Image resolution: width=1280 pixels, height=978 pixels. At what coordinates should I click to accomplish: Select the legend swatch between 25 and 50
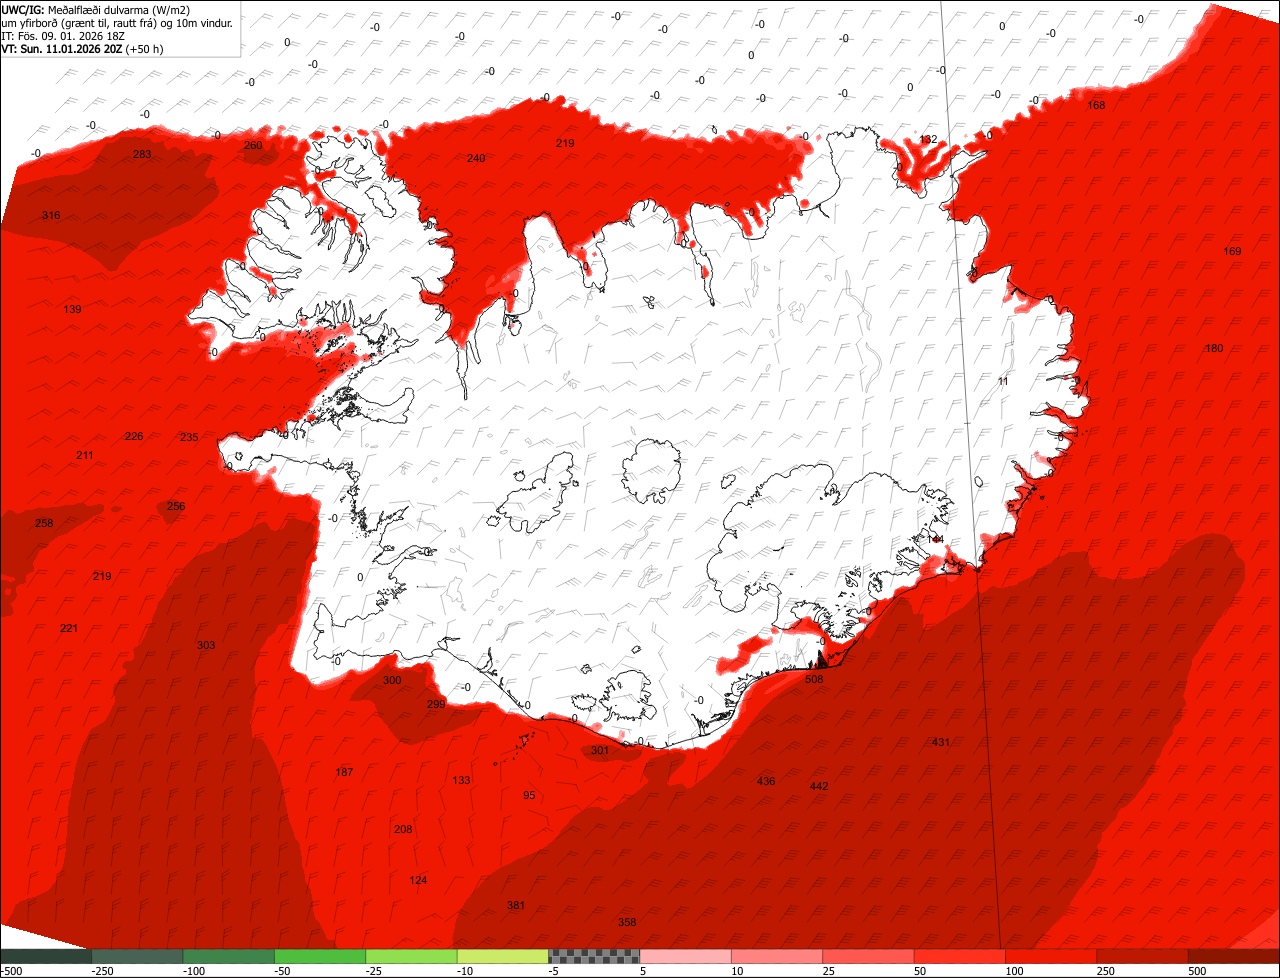pyautogui.click(x=868, y=956)
